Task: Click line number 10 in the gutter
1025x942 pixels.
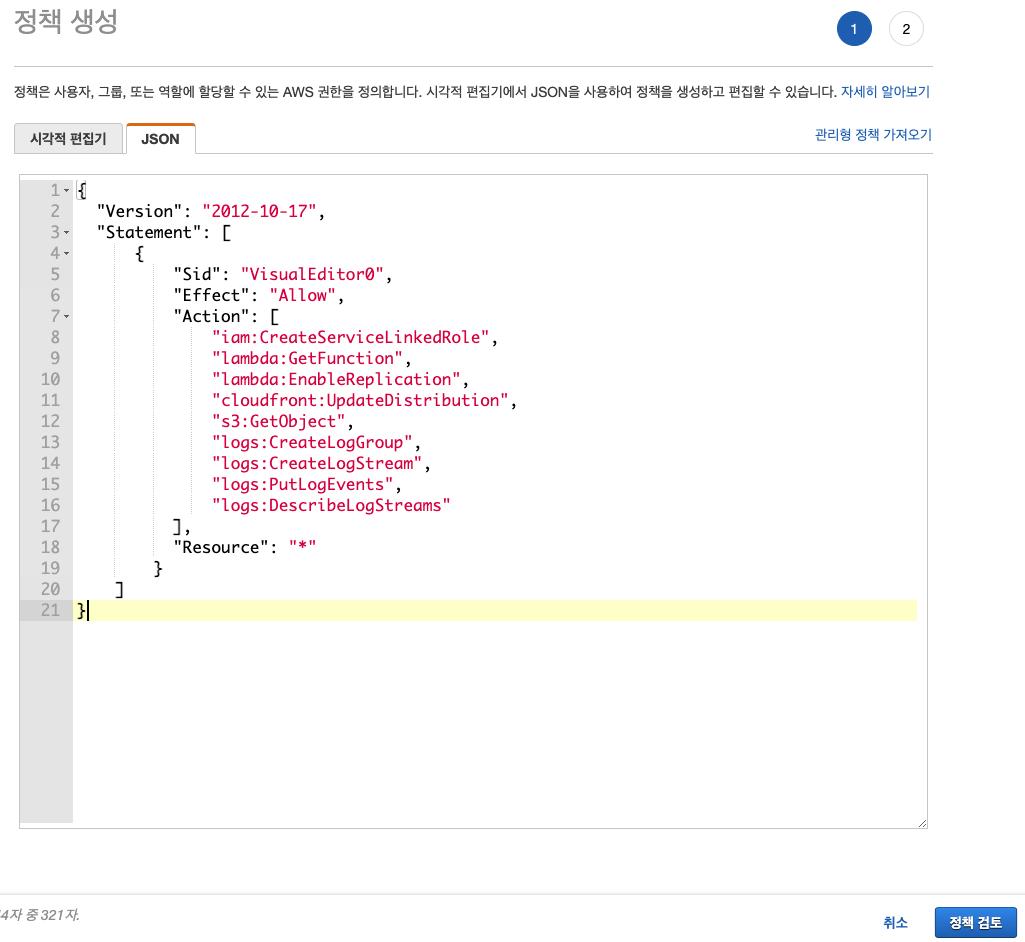Action: pyautogui.click(x=50, y=379)
